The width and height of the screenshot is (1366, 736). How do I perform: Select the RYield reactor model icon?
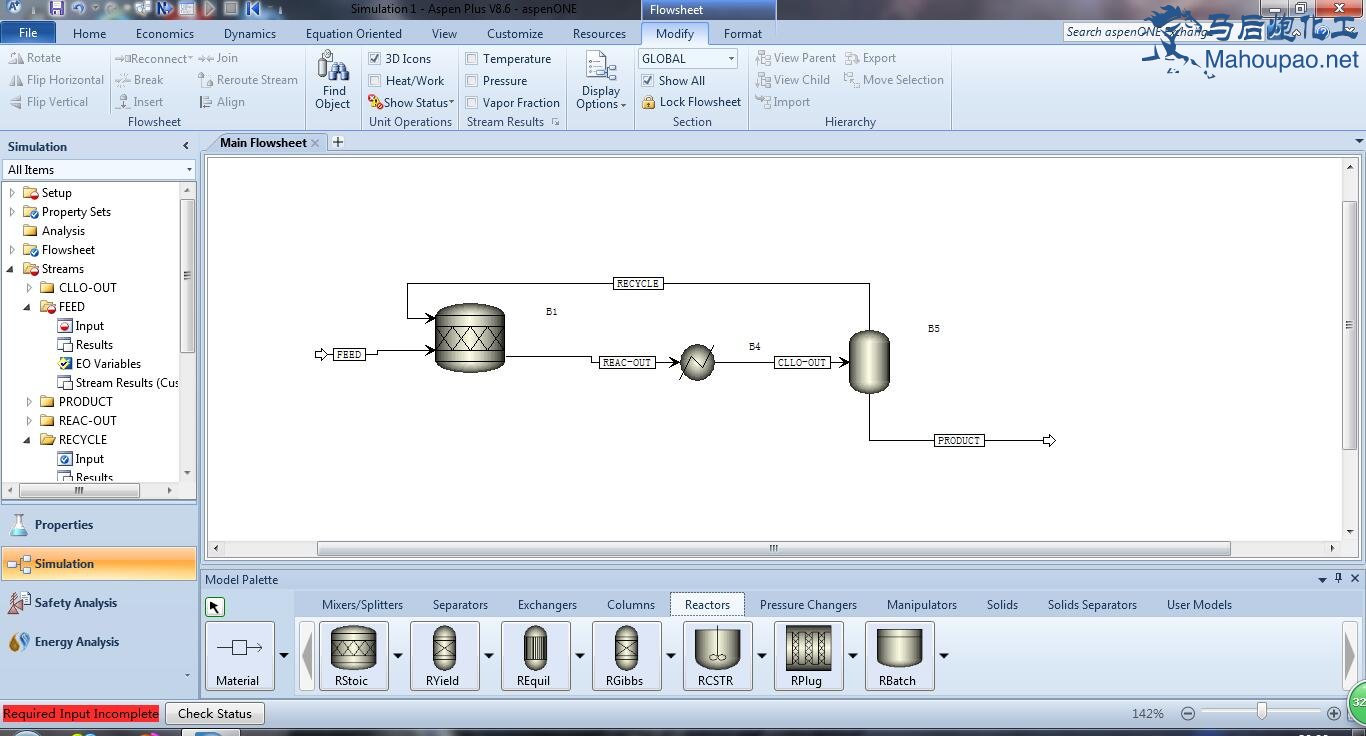click(x=444, y=655)
